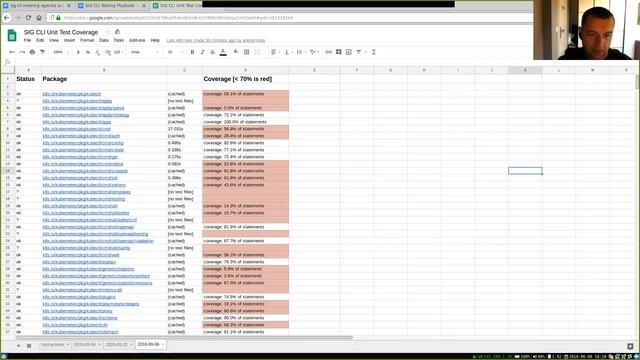
Task: Go to the browser home page
Action: tap(39, 18)
